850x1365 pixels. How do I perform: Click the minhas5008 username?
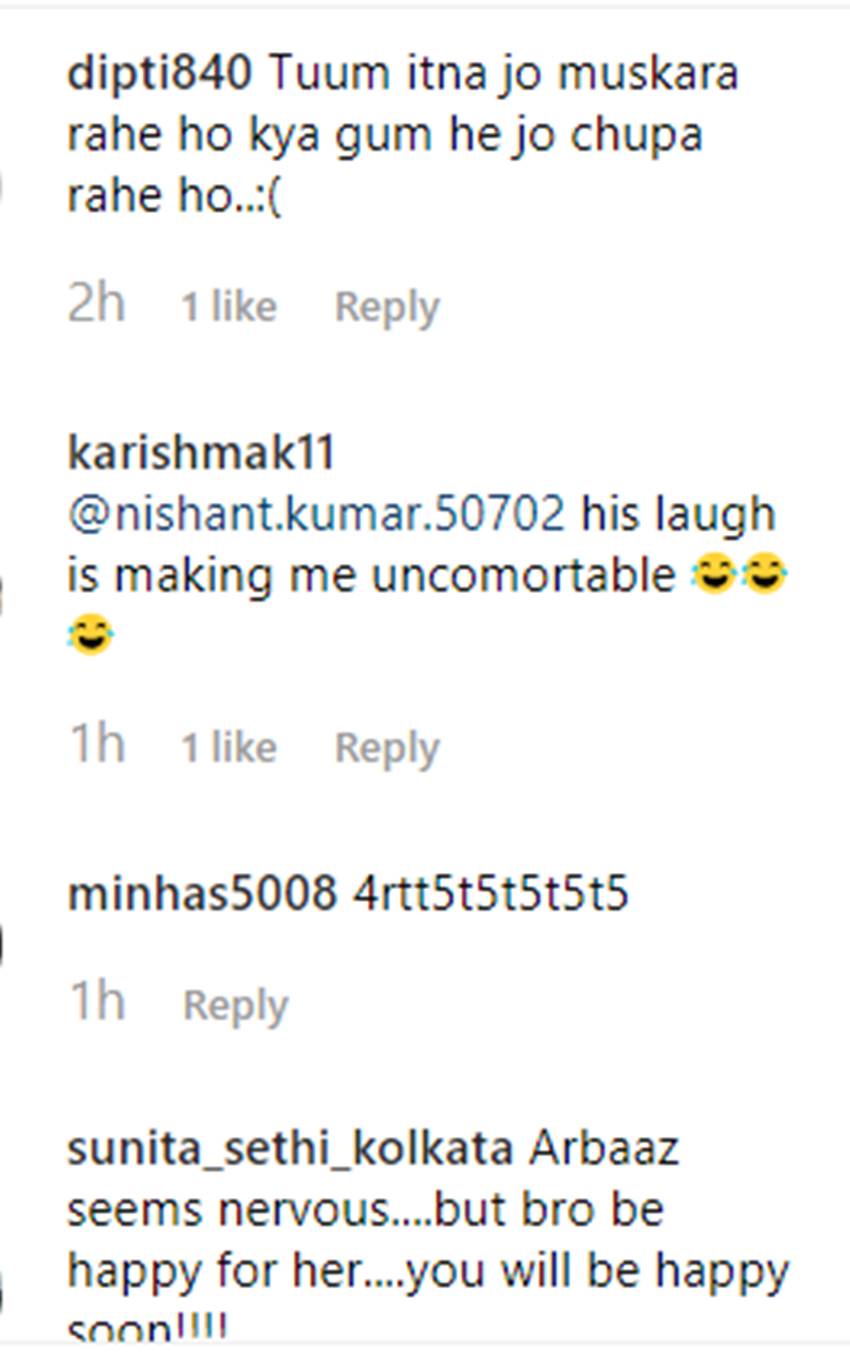(201, 894)
